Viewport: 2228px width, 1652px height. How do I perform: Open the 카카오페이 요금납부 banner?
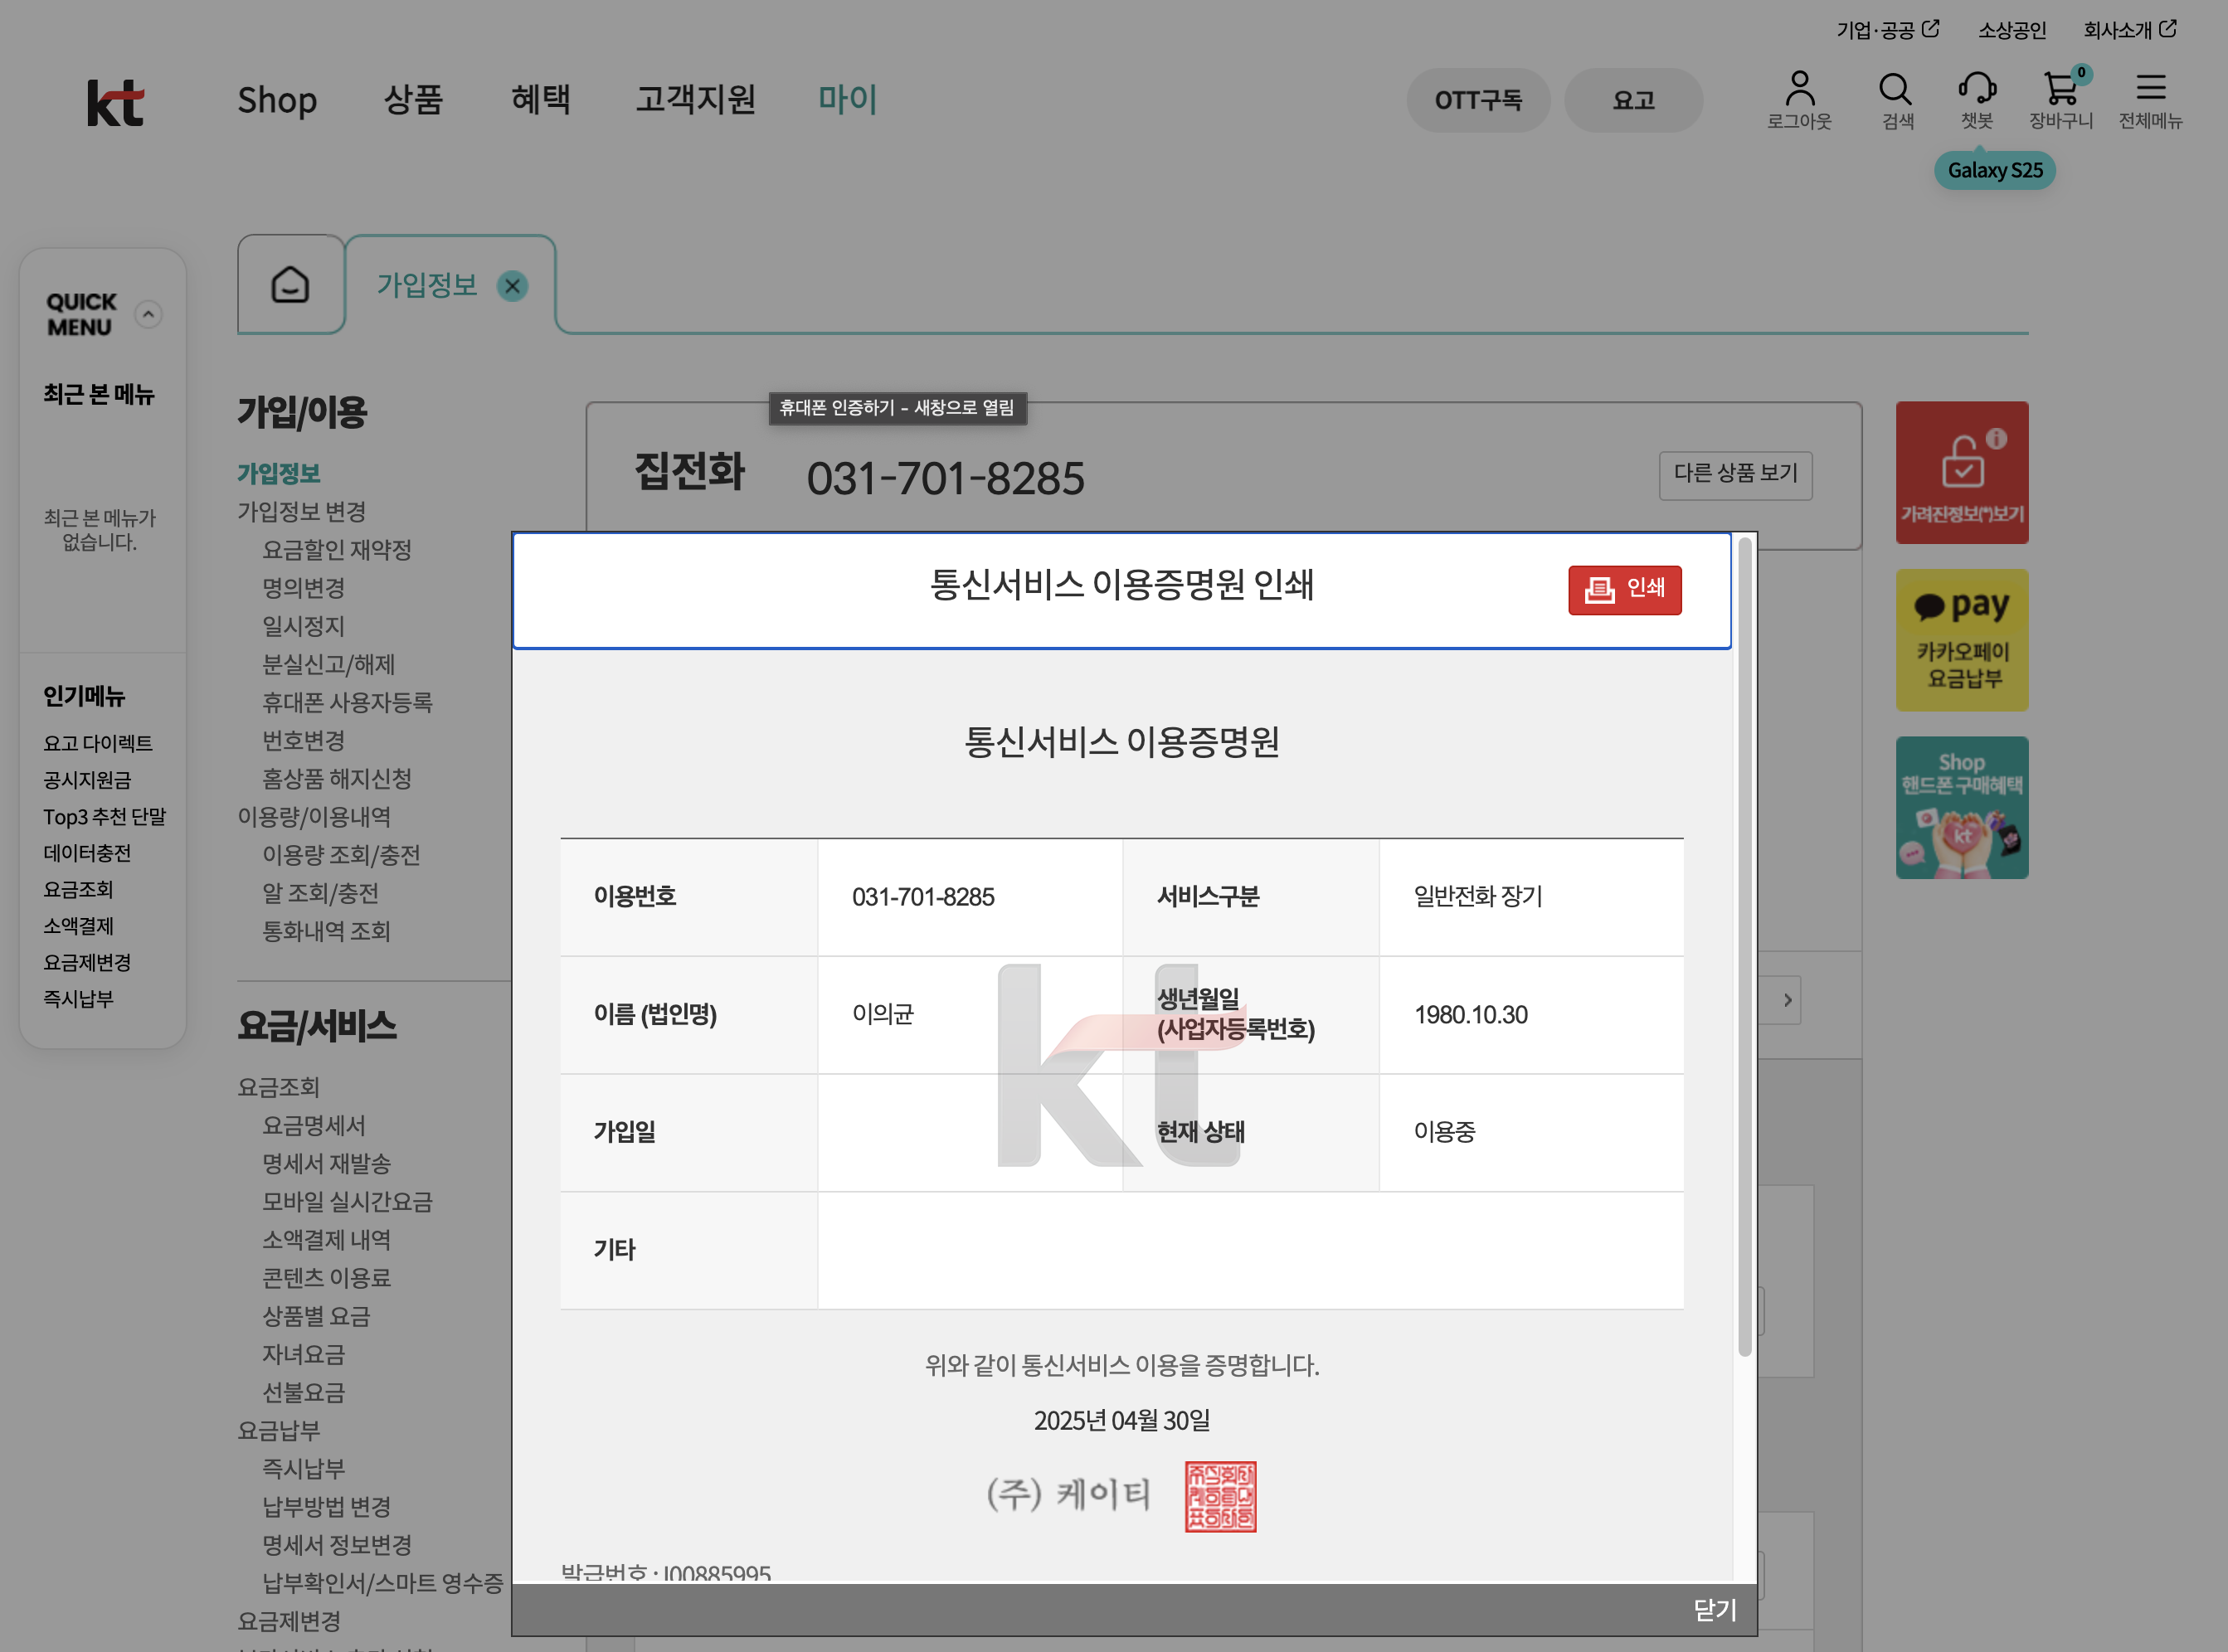pyautogui.click(x=1961, y=640)
